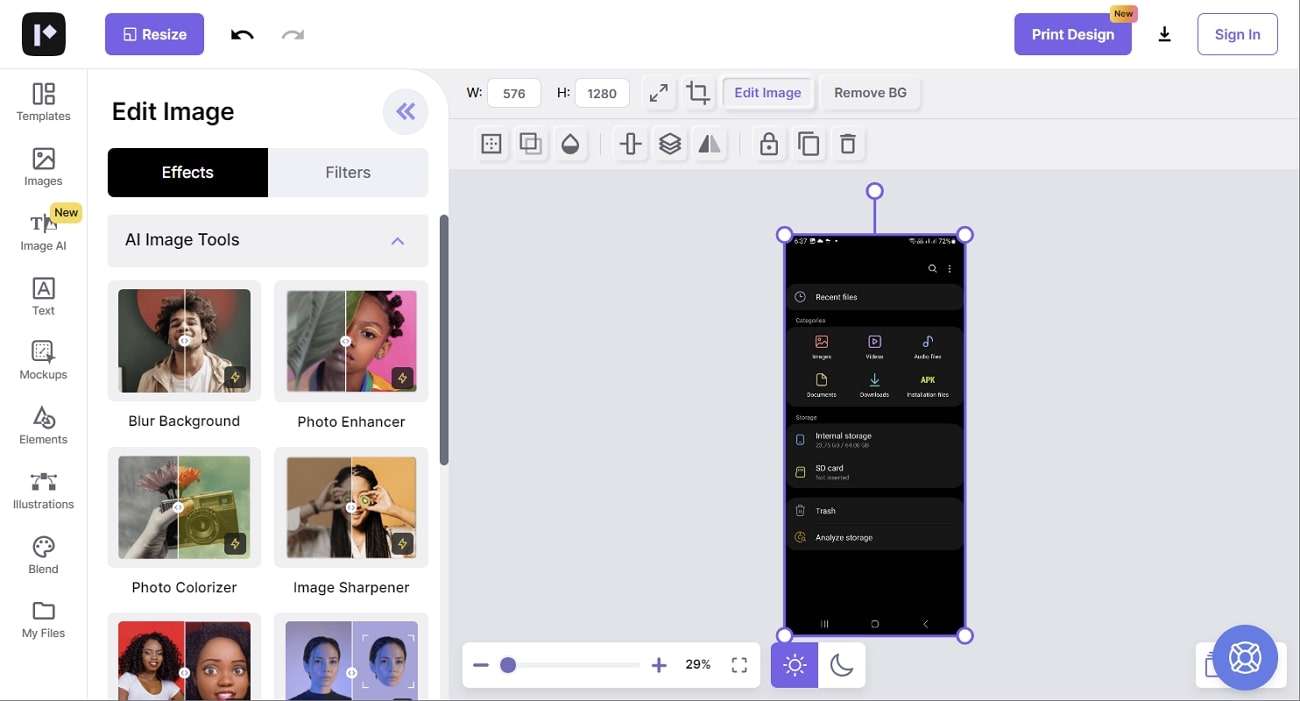Open the Sign In page
1300x701 pixels.
[1237, 33]
